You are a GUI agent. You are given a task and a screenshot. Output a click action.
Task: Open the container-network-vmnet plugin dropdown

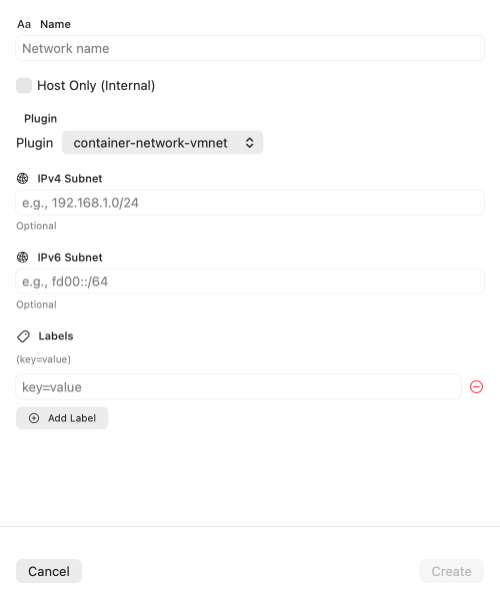[162, 143]
